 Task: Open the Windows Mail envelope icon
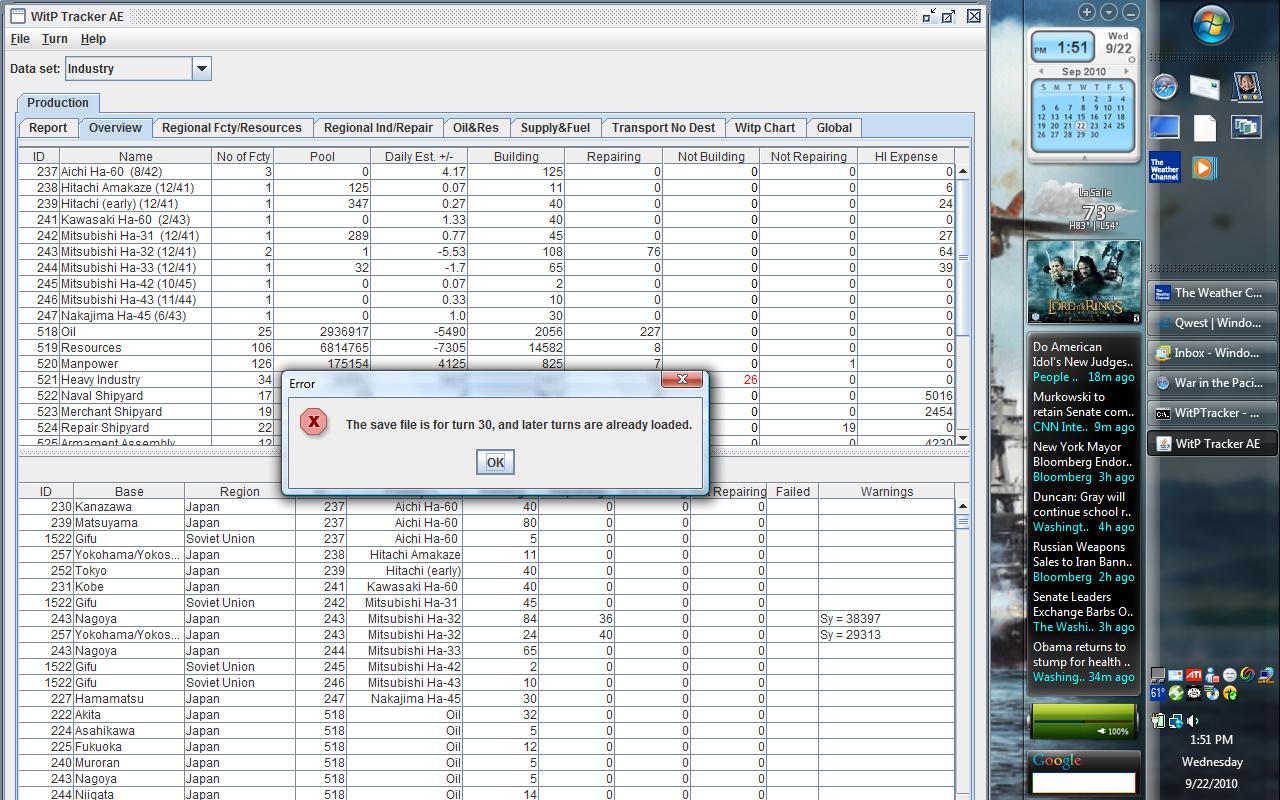click(x=1204, y=87)
